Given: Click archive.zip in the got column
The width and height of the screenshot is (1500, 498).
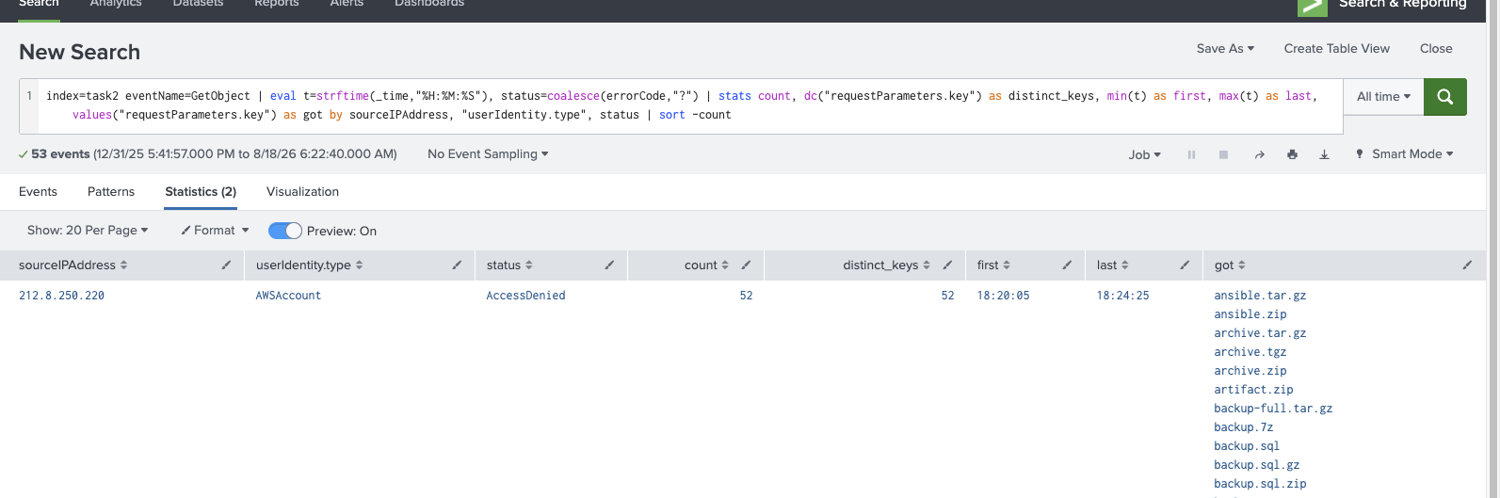Looking at the screenshot, I should [1250, 371].
